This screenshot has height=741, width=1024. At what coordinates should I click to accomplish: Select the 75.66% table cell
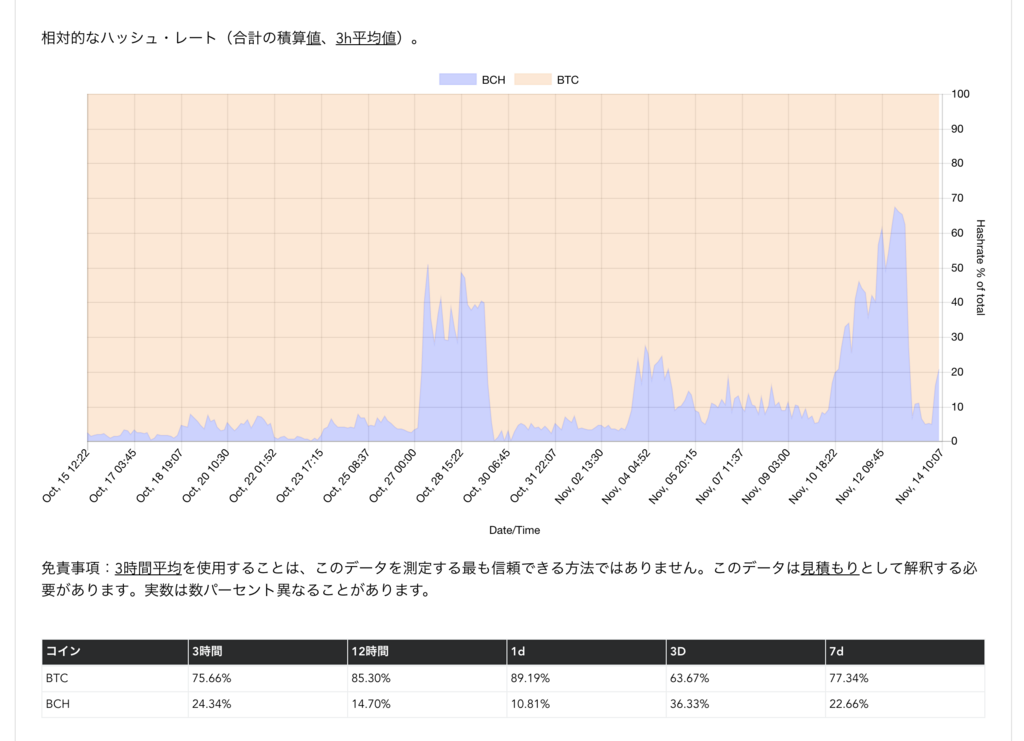tap(268, 678)
